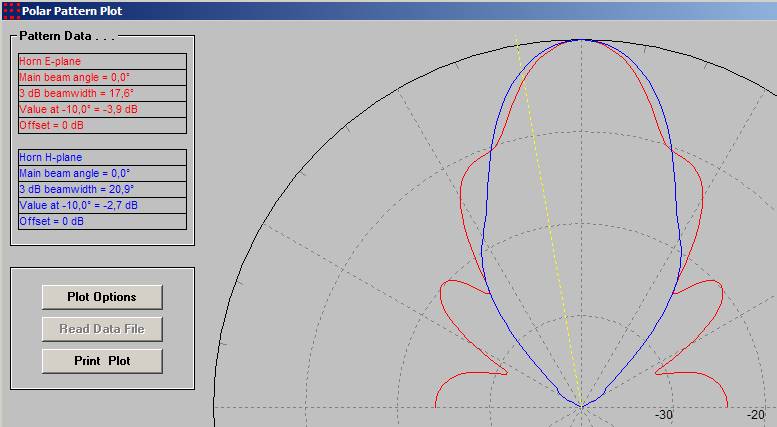Image resolution: width=777 pixels, height=427 pixels.
Task: Click the Print Plot button
Action: coord(102,361)
